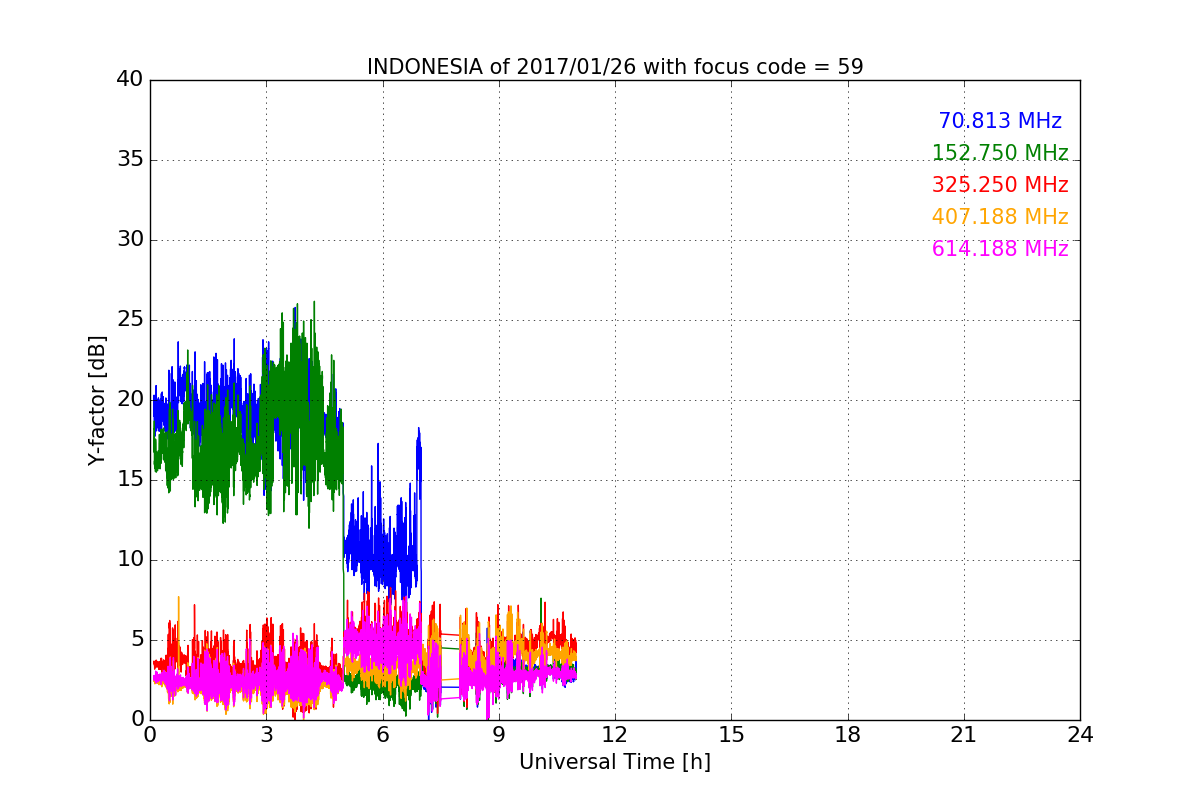This screenshot has height=800, width=1200.
Task: Click y-axis tick value 20
Action: click(130, 400)
